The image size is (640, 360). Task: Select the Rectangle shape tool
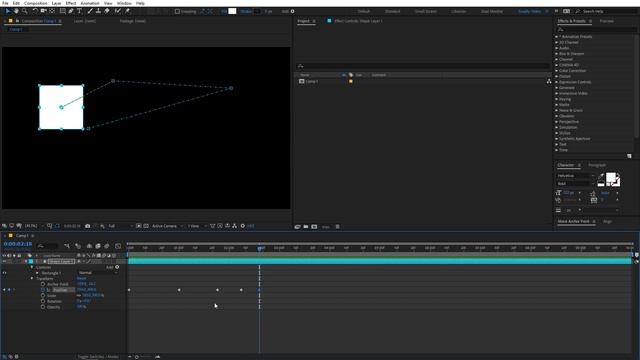pyautogui.click(x=62, y=11)
